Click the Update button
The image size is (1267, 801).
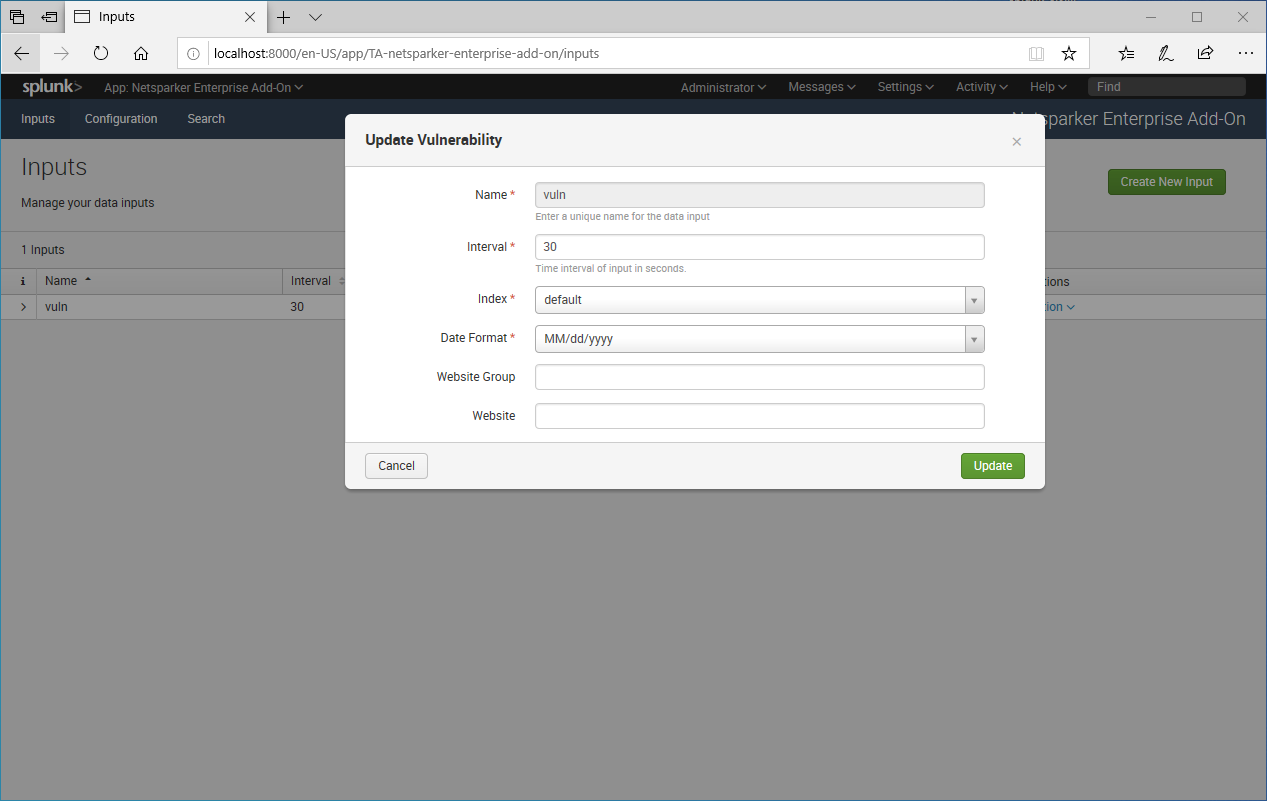[992, 465]
